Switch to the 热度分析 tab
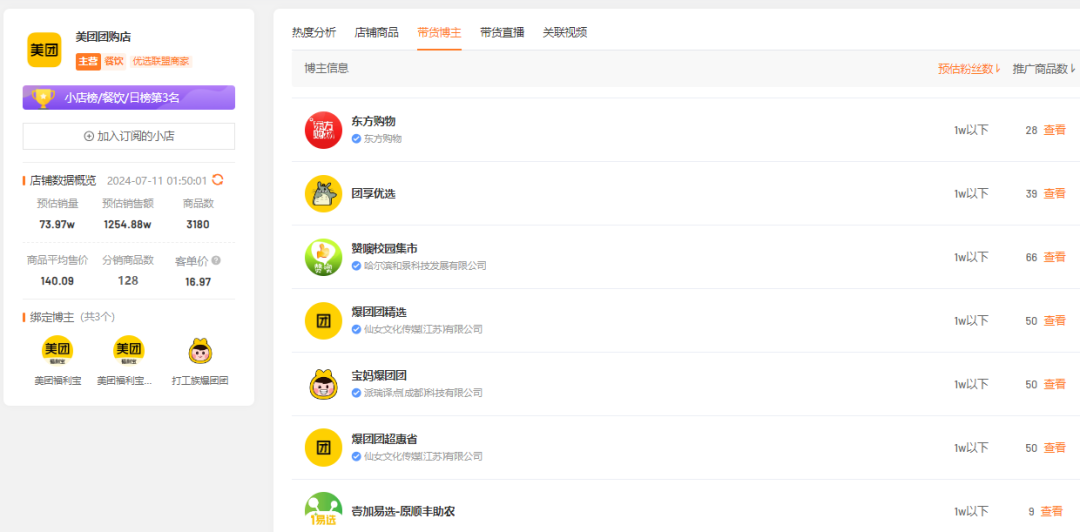 pyautogui.click(x=314, y=32)
